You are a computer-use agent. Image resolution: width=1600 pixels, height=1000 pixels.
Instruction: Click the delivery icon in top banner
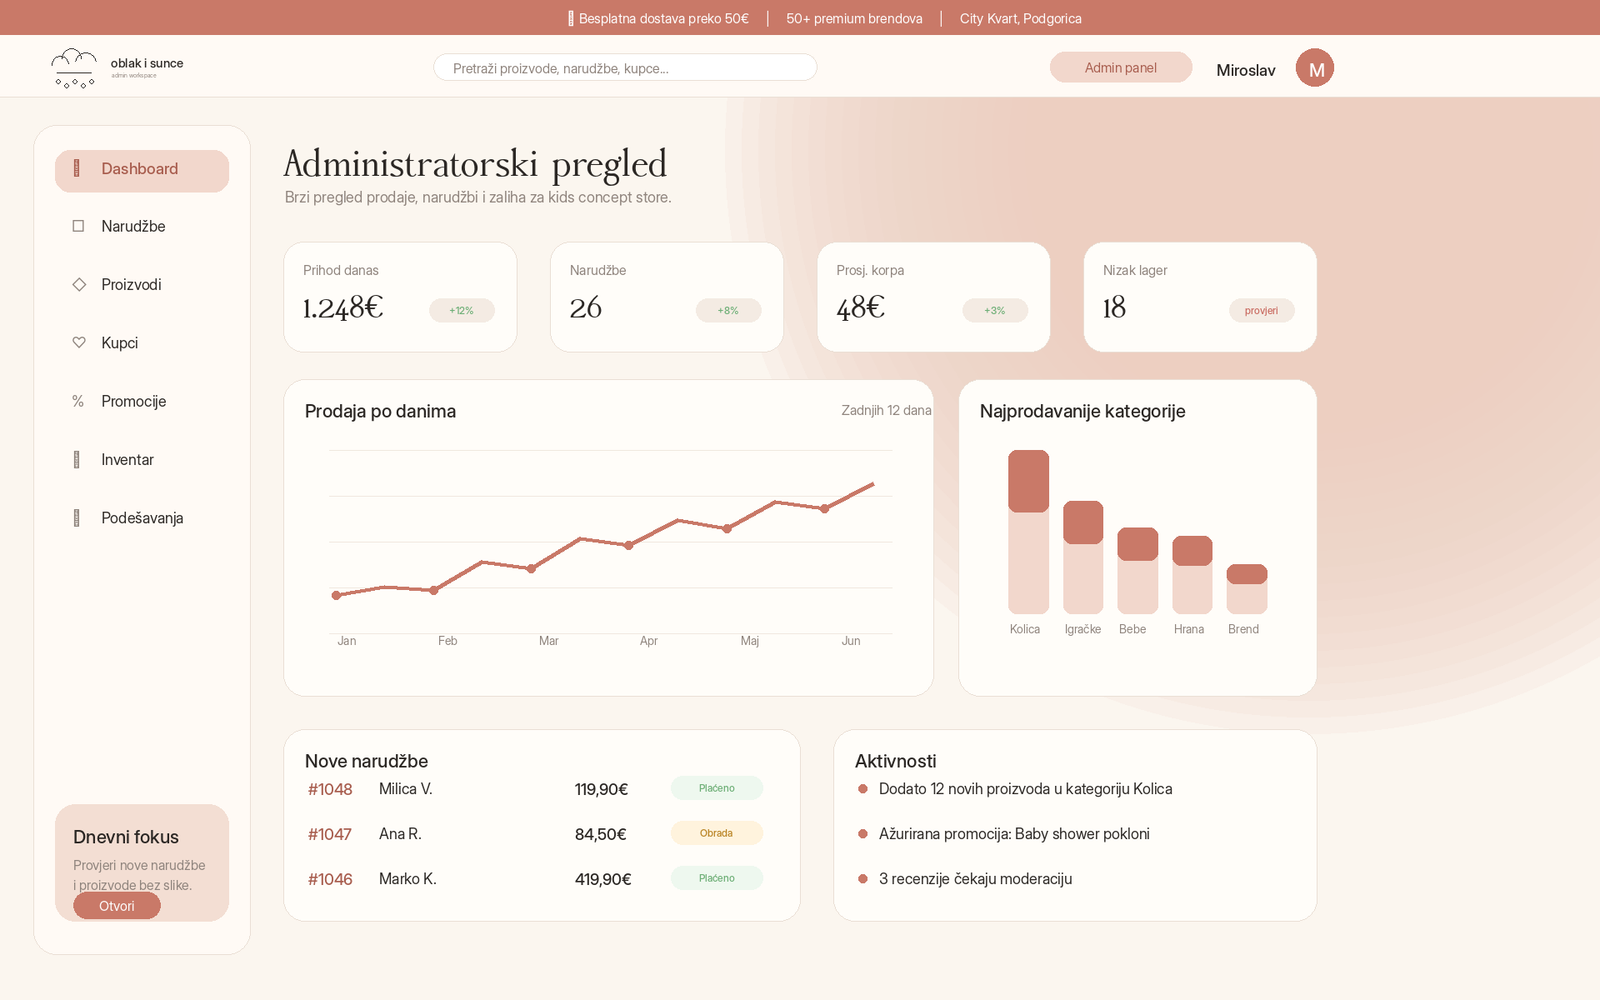571,18
